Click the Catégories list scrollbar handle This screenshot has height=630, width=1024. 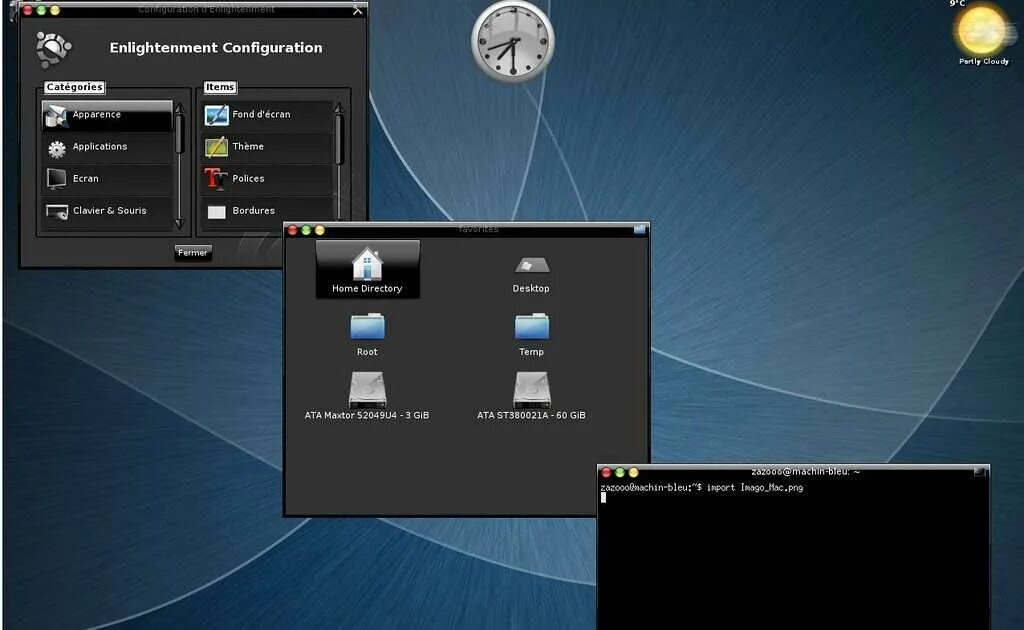click(x=180, y=134)
